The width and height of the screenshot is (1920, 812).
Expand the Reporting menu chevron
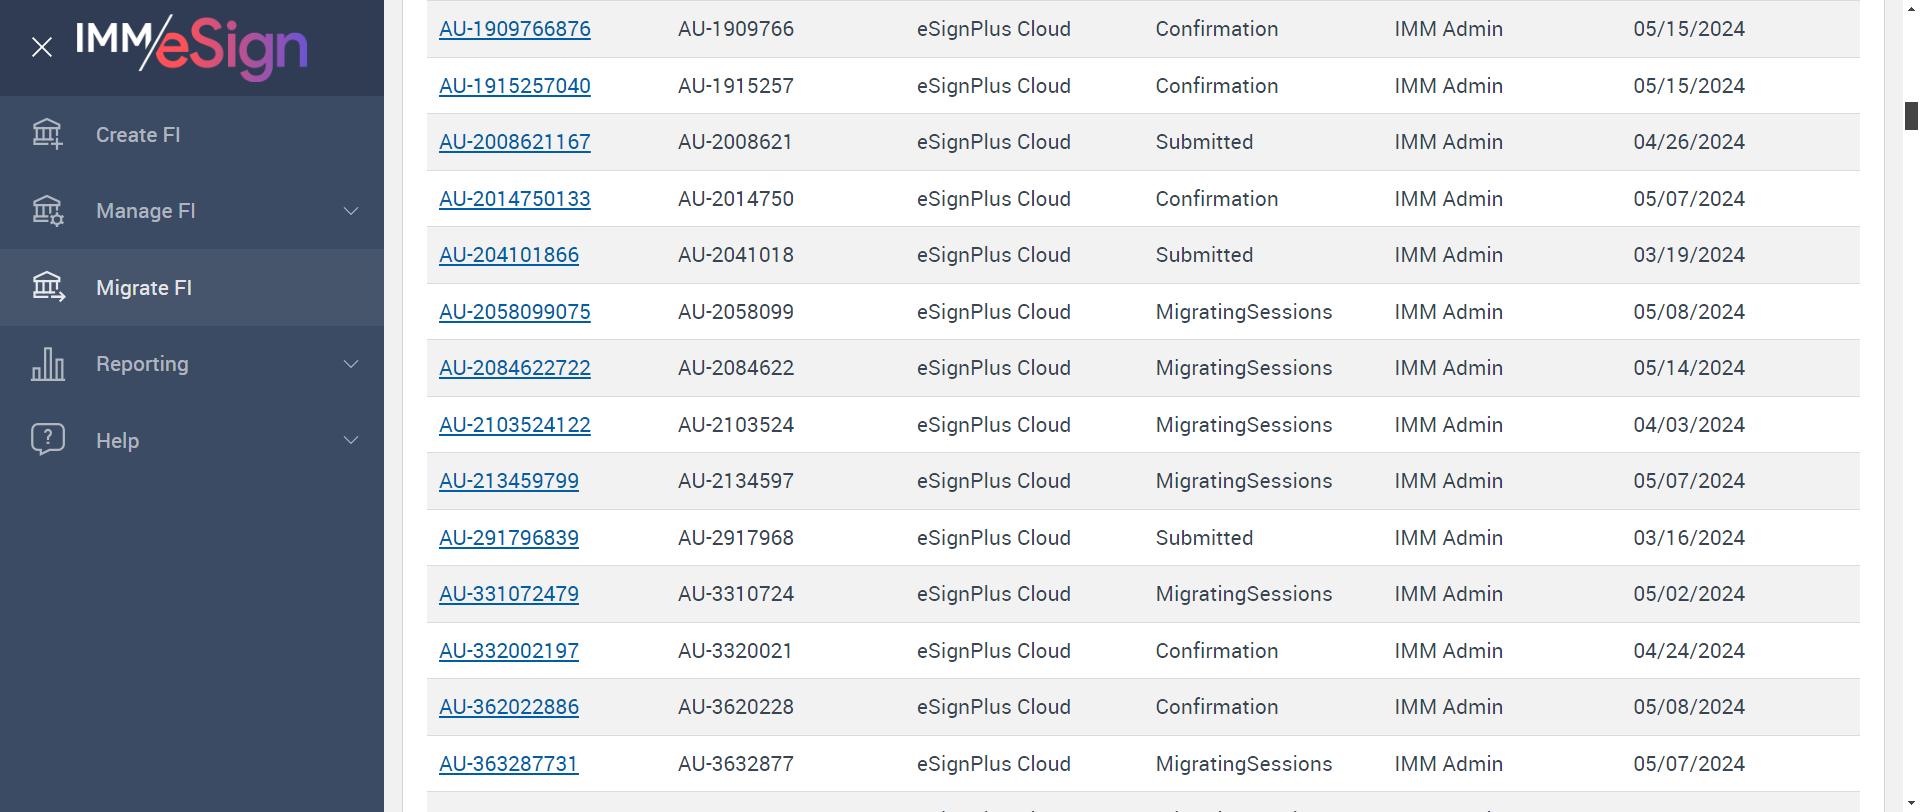351,364
